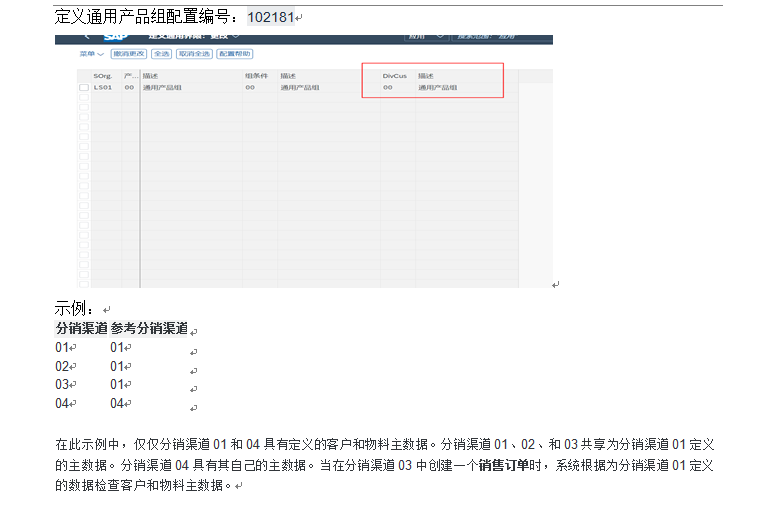
Task: Click the 组条件 column header
Action: point(256,76)
